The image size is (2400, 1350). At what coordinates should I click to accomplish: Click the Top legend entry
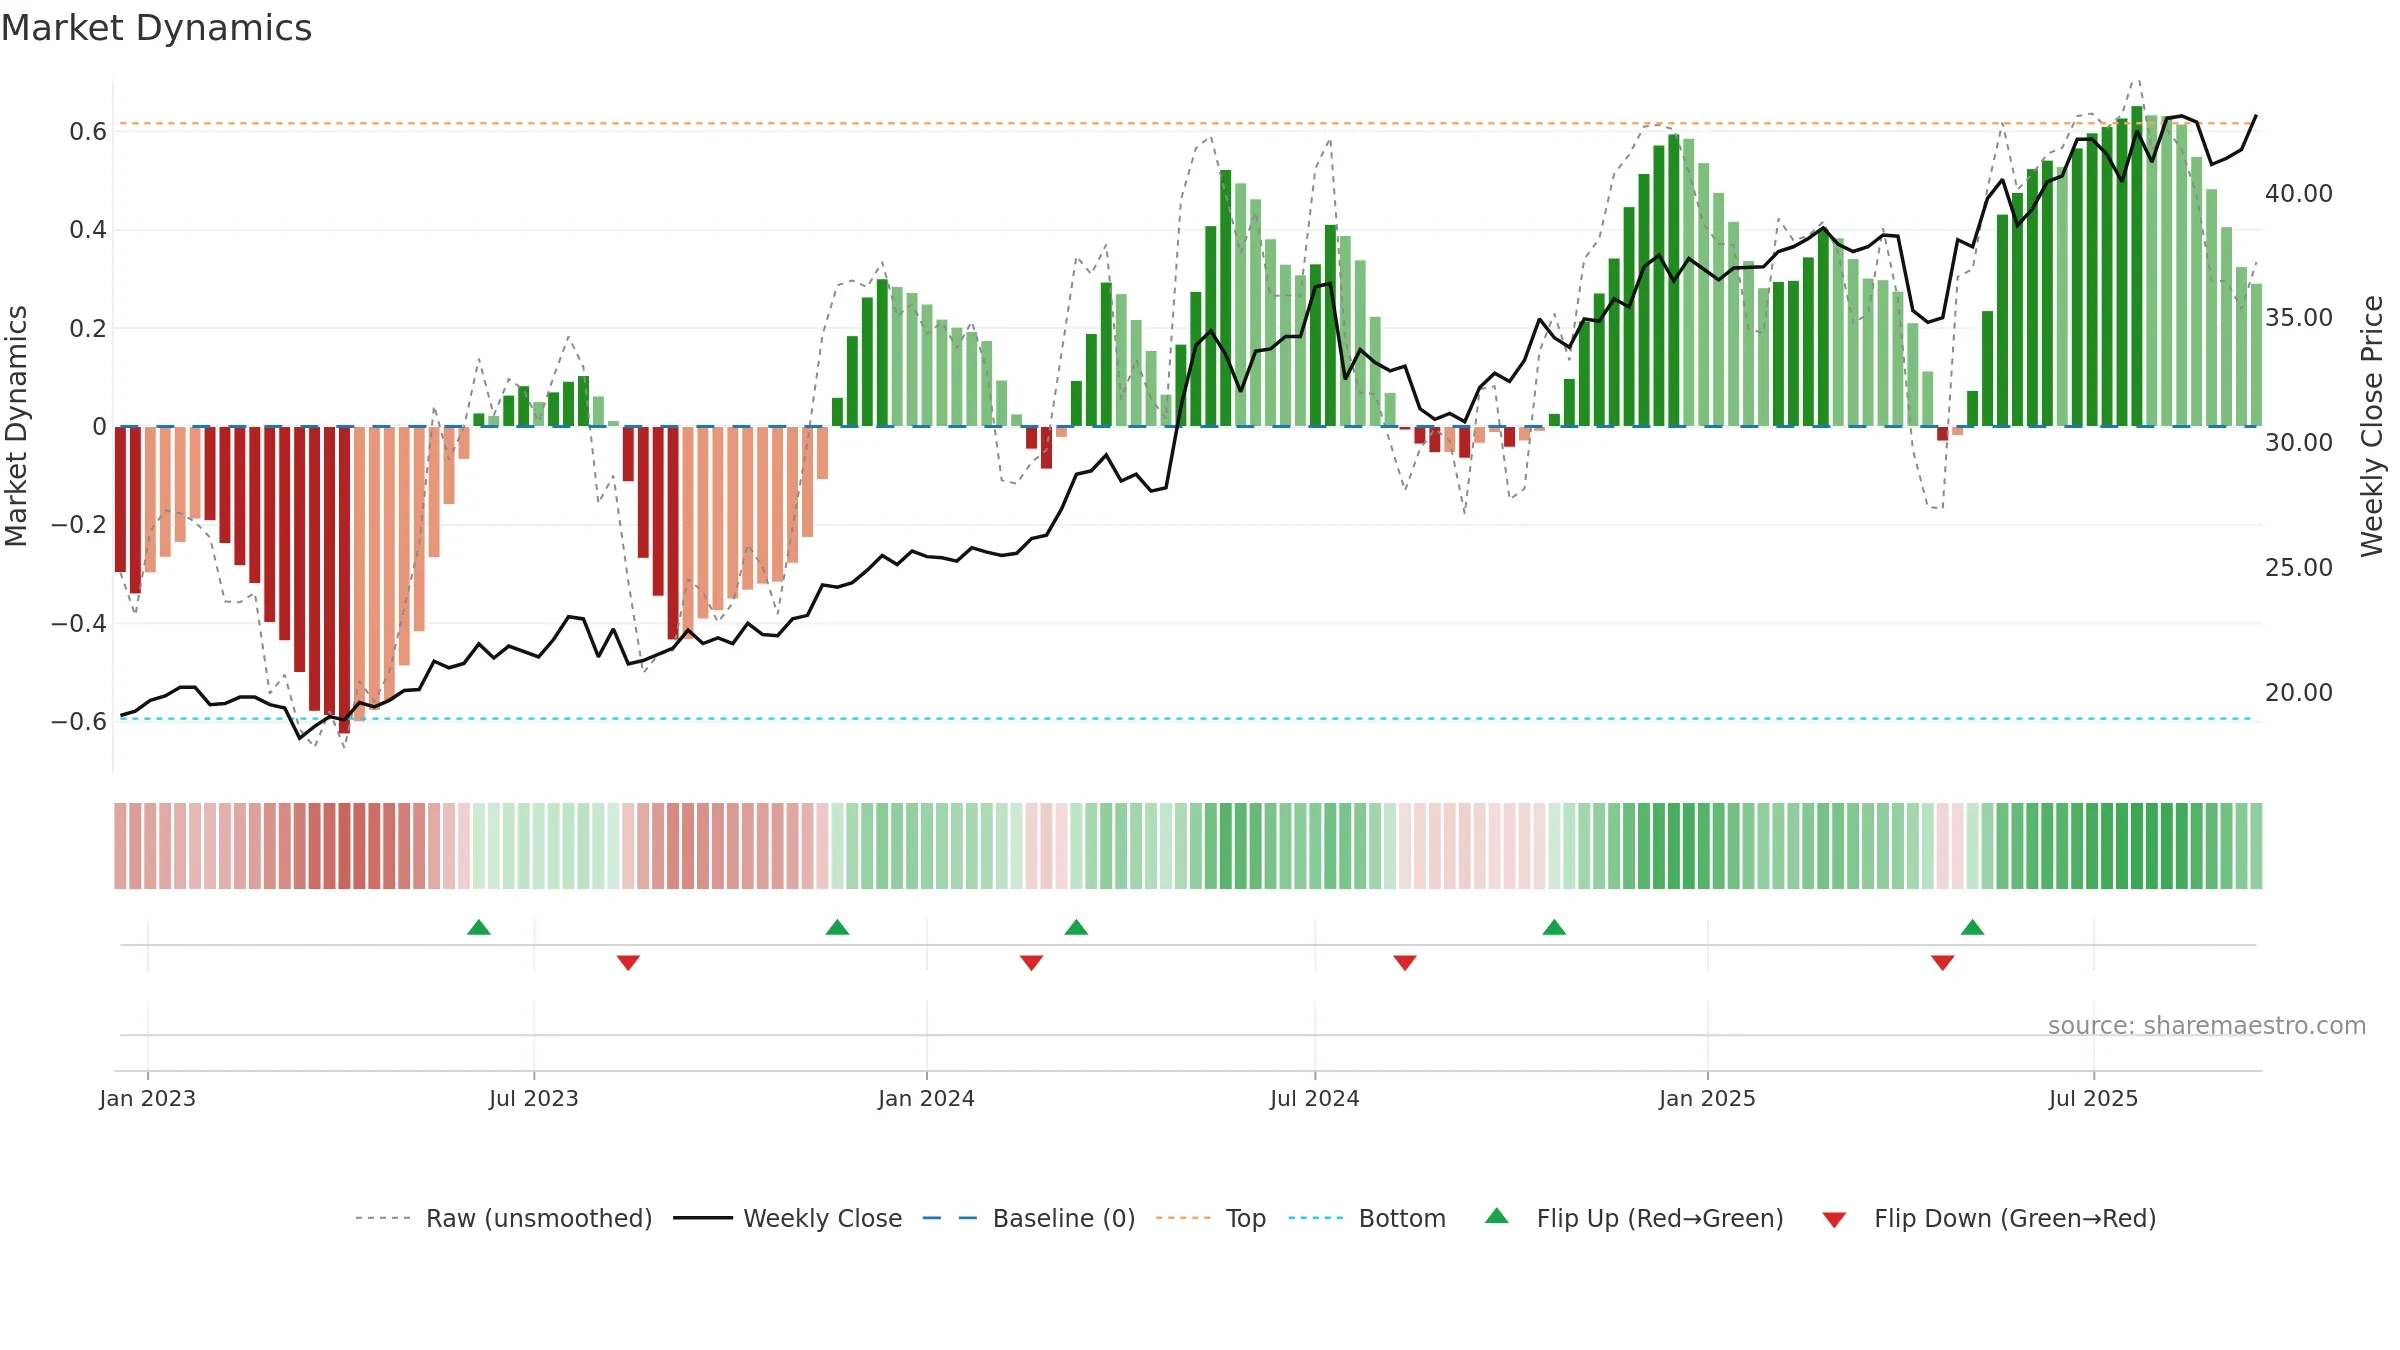click(x=1210, y=1218)
